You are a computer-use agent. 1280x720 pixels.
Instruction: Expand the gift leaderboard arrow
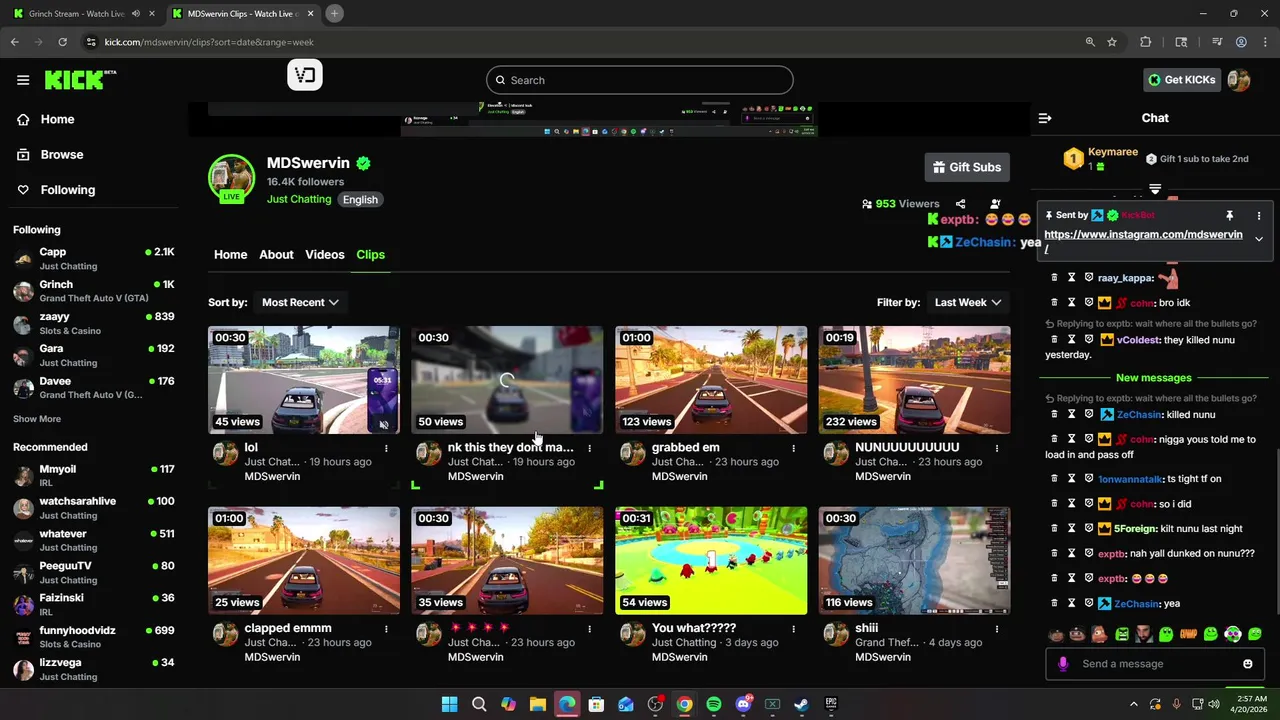(x=1155, y=189)
